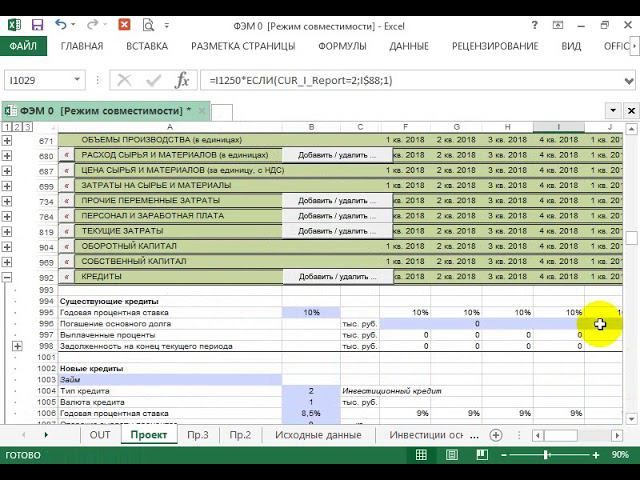Open Ribbon Display Options
Image resolution: width=640 pixels, height=480 pixels.
(x=558, y=25)
